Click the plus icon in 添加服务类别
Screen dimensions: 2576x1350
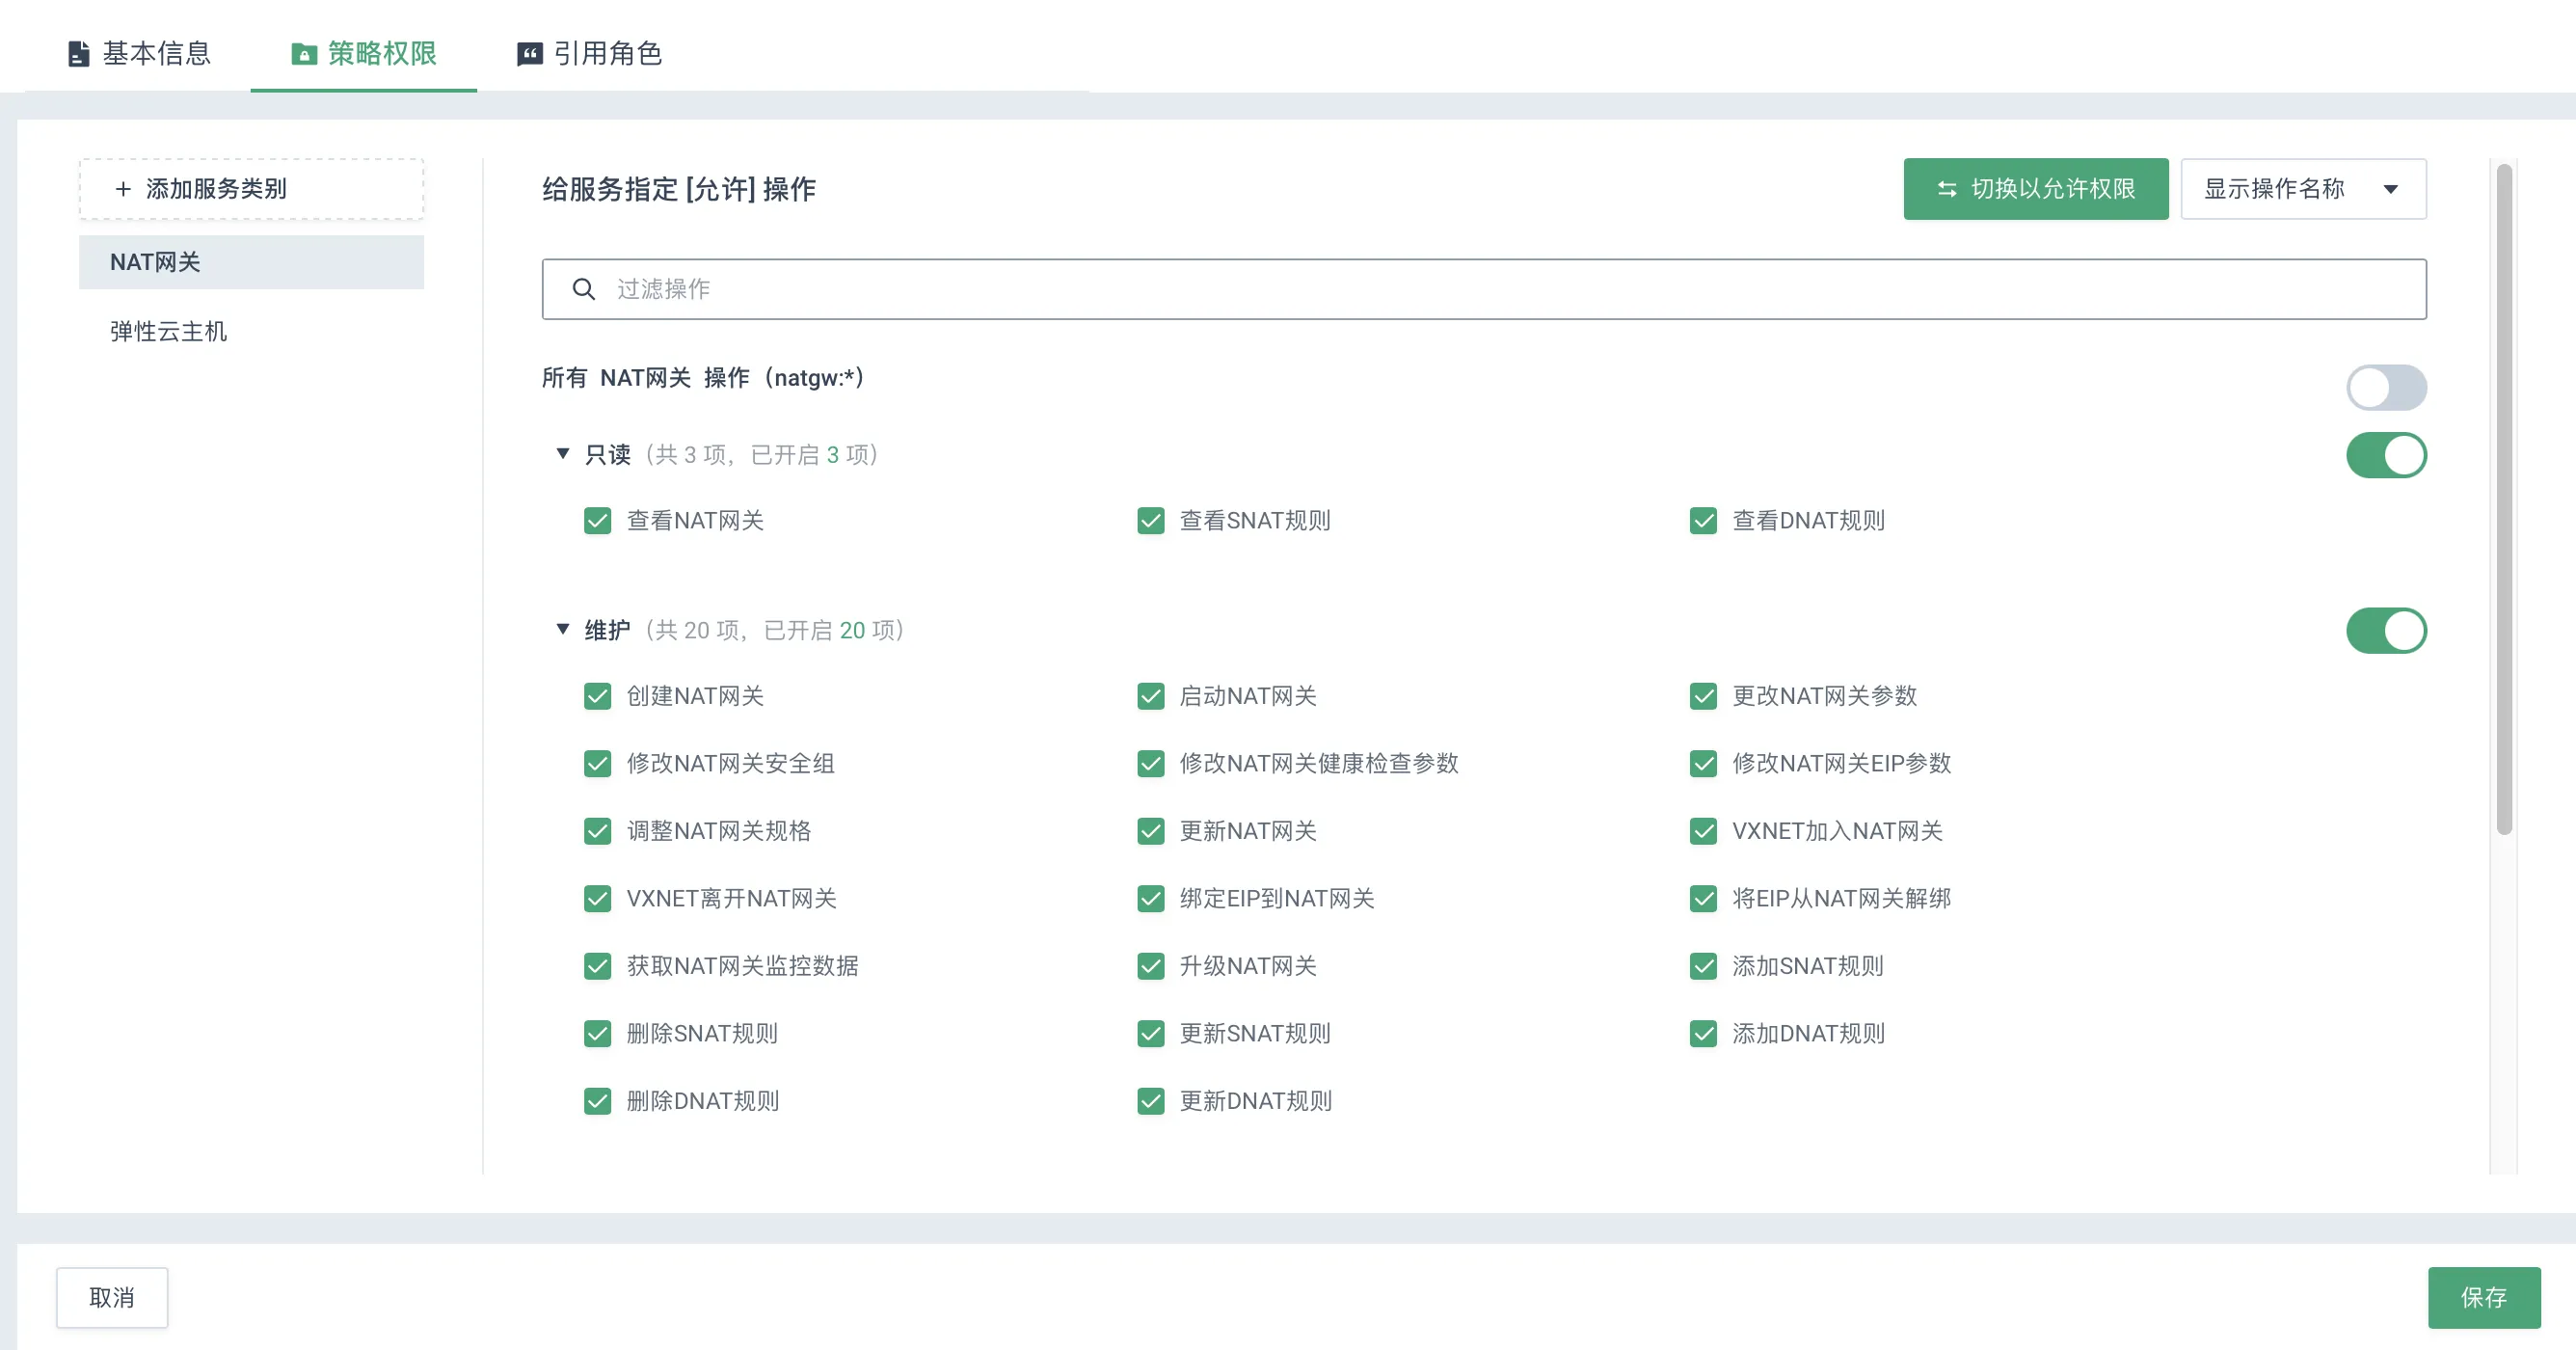coord(123,189)
